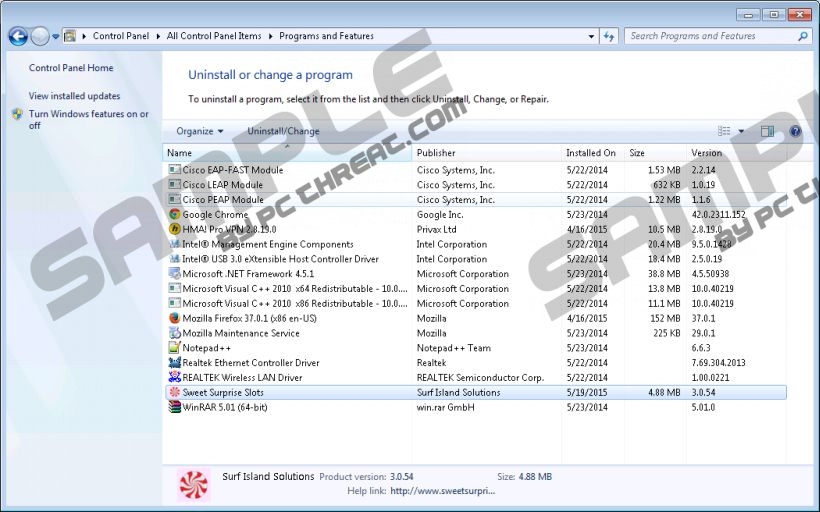Viewport: 820px width, 512px height.
Task: Click the Notepad++ program icon
Action: click(x=175, y=348)
